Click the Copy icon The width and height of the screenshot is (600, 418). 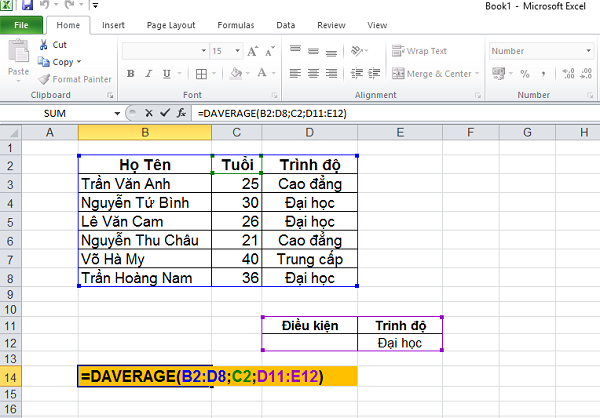click(x=44, y=62)
